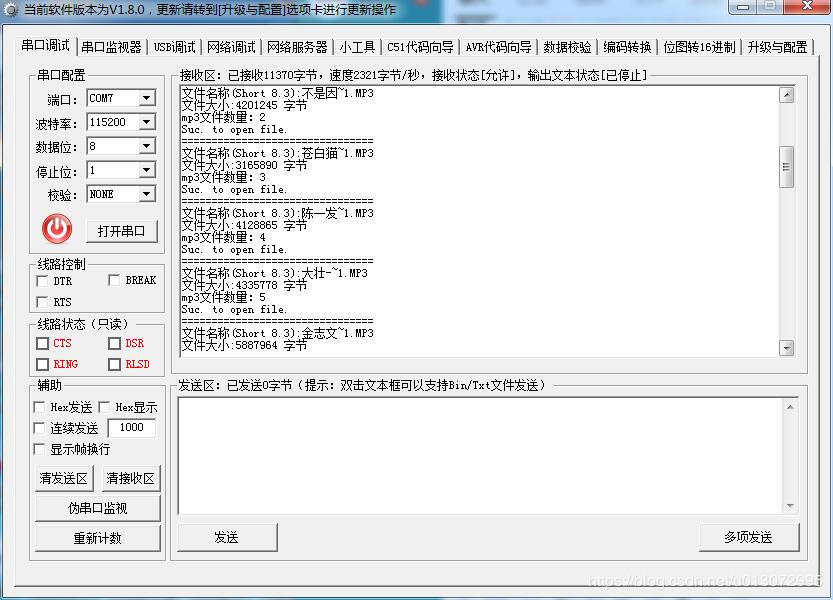The image size is (833, 600).
Task: Select the 小工具 tab
Action: pos(357,47)
